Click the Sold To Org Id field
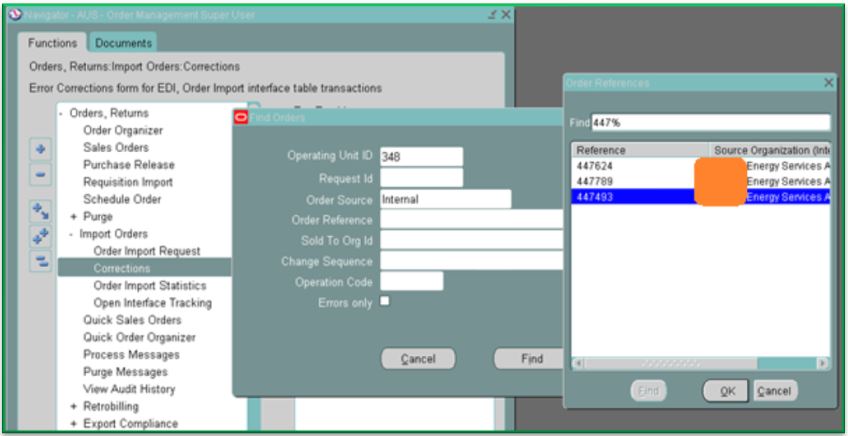Image resolution: width=848 pixels, height=436 pixels. pyautogui.click(x=472, y=240)
